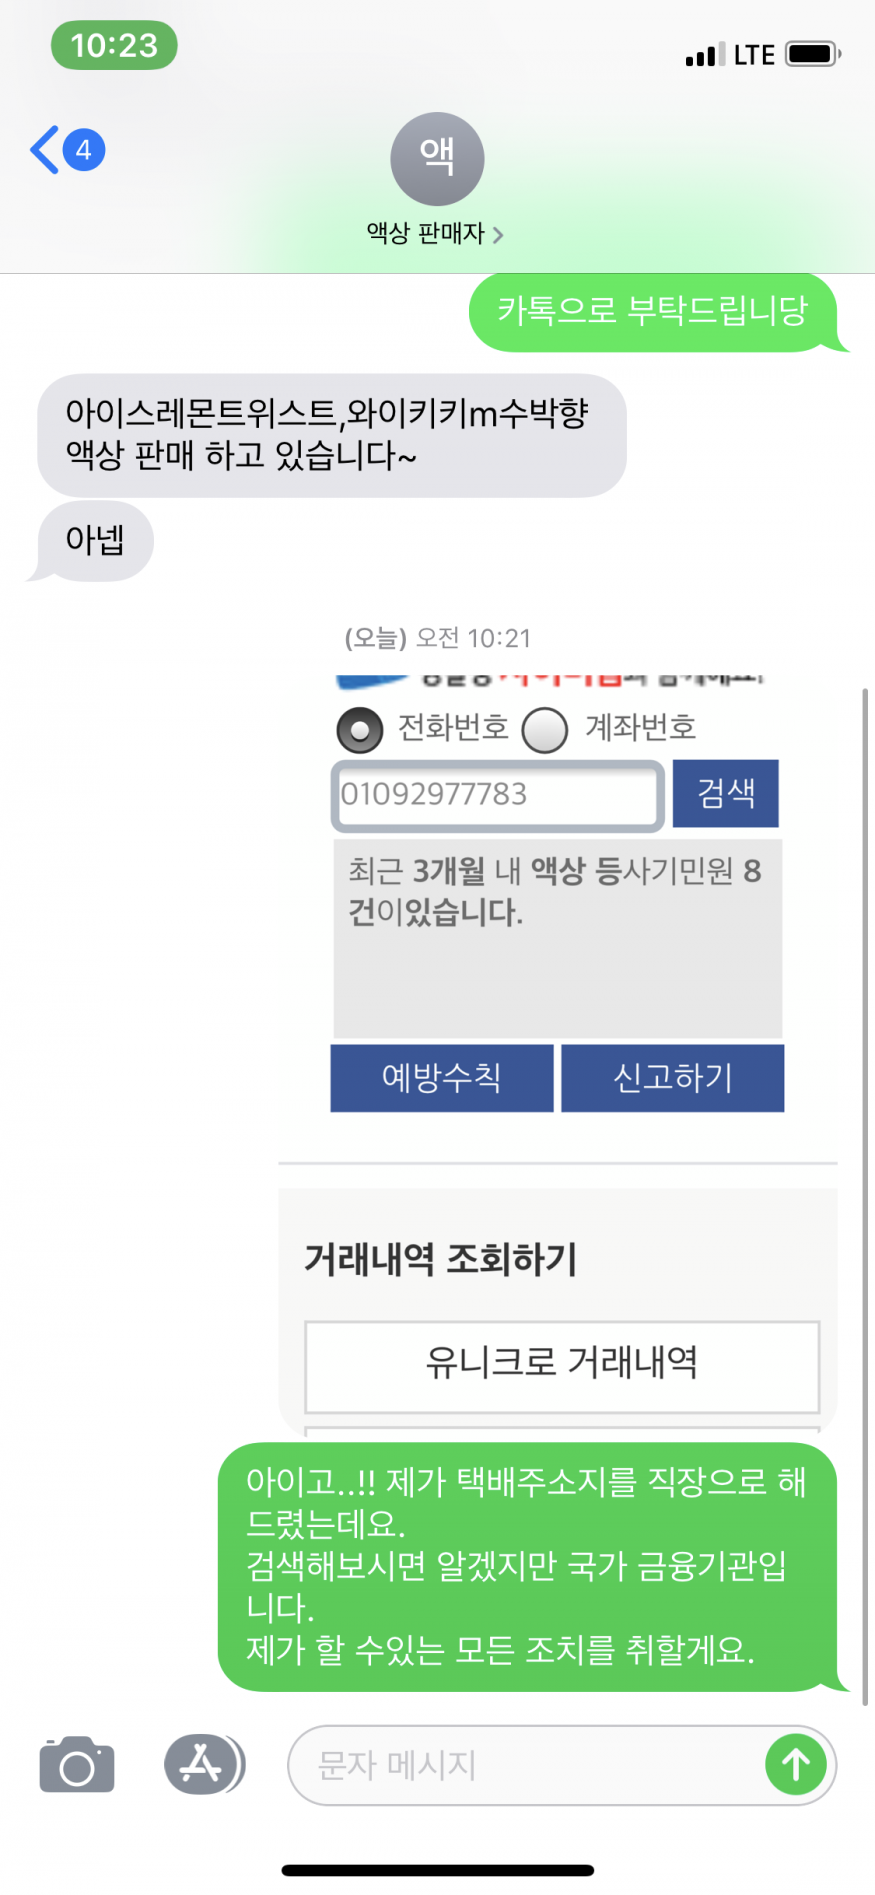
Task: Tap the green 10:23 time pill
Action: point(114,46)
